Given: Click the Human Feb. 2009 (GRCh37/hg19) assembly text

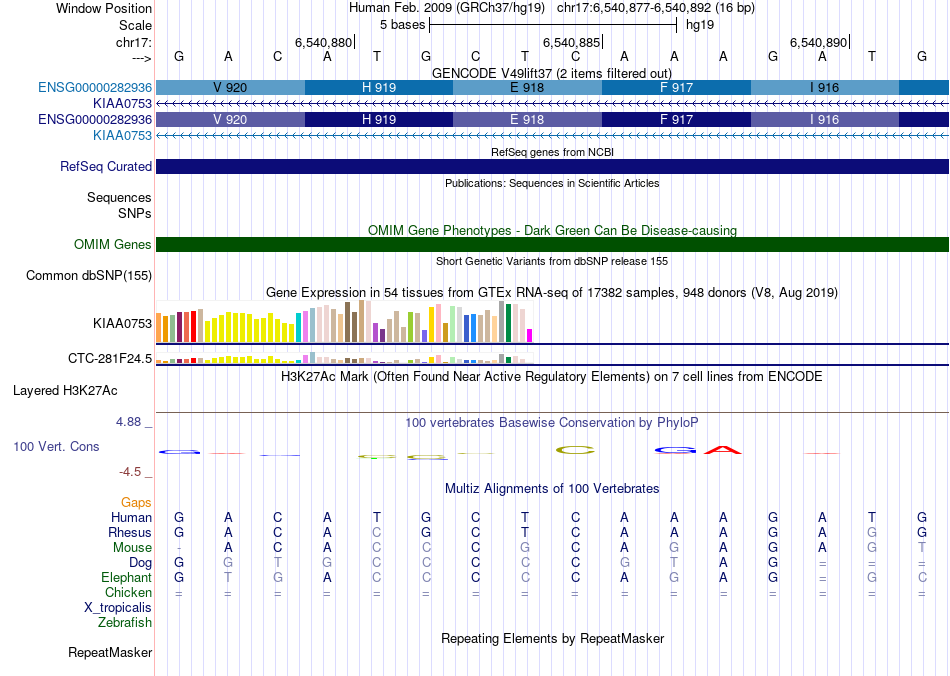Looking at the screenshot, I should tap(447, 8).
